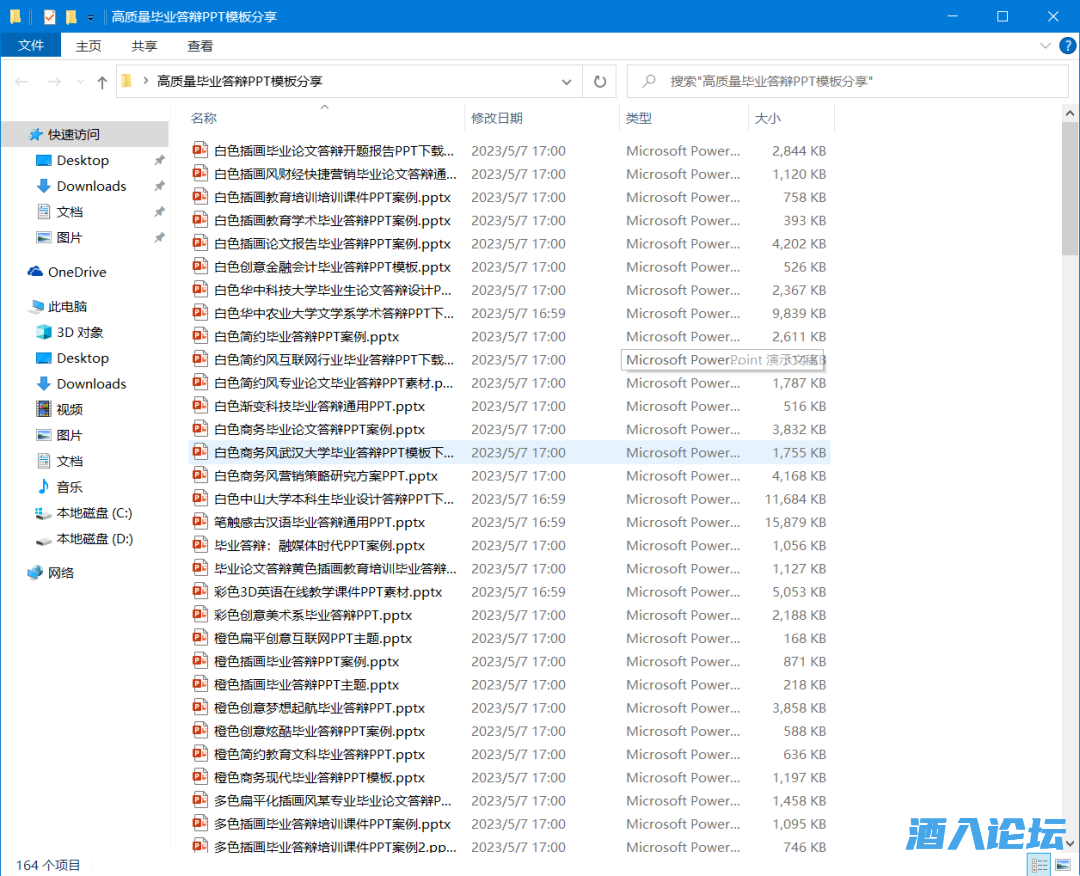Image resolution: width=1080 pixels, height=876 pixels.
Task: Select 本地磁盘 (C:) drive
Action: coord(93,513)
